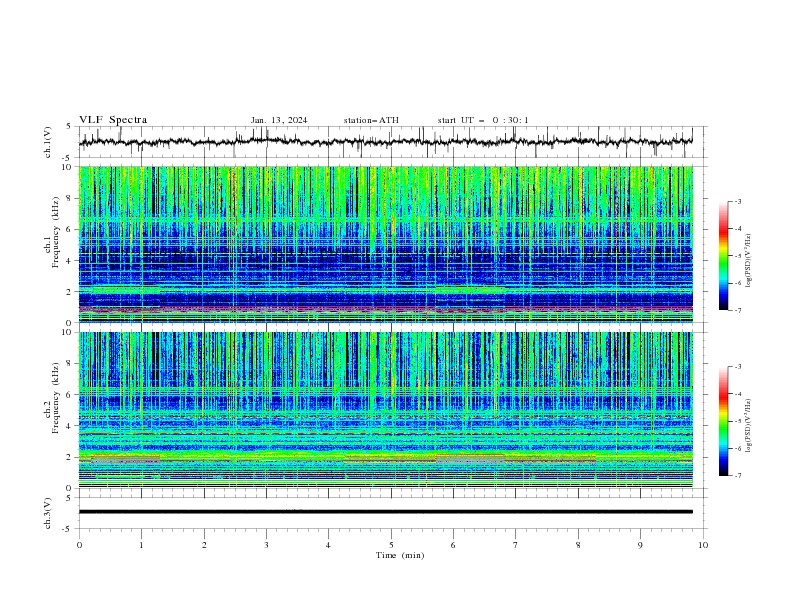Click the ch.1 voltage waveform trace
This screenshot has height=612, width=792.
pos(385,142)
